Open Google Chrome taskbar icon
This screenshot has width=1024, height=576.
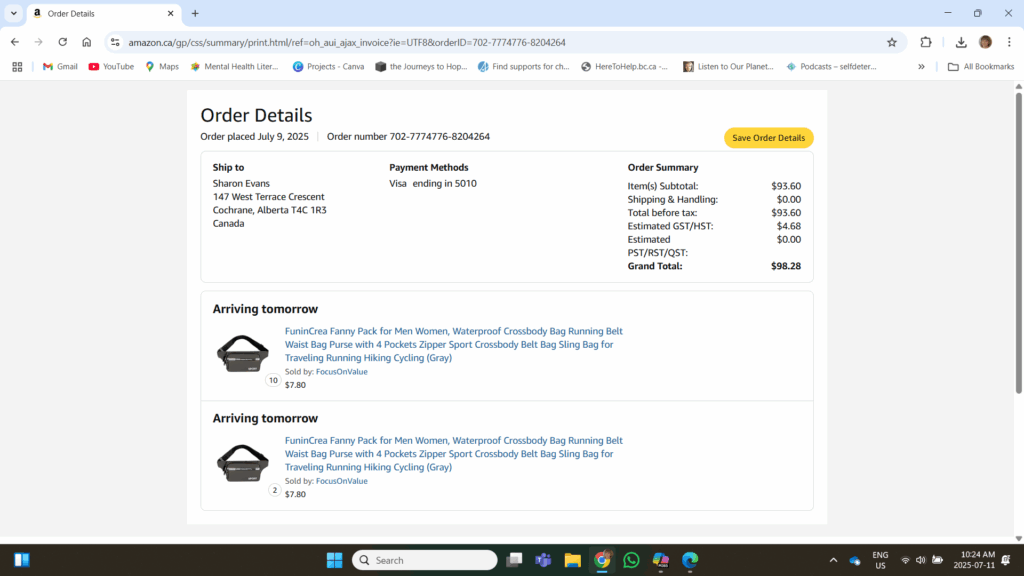tap(602, 560)
